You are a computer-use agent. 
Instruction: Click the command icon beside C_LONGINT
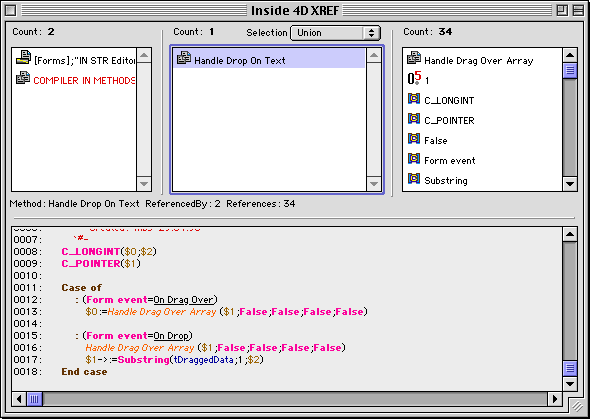(x=414, y=99)
